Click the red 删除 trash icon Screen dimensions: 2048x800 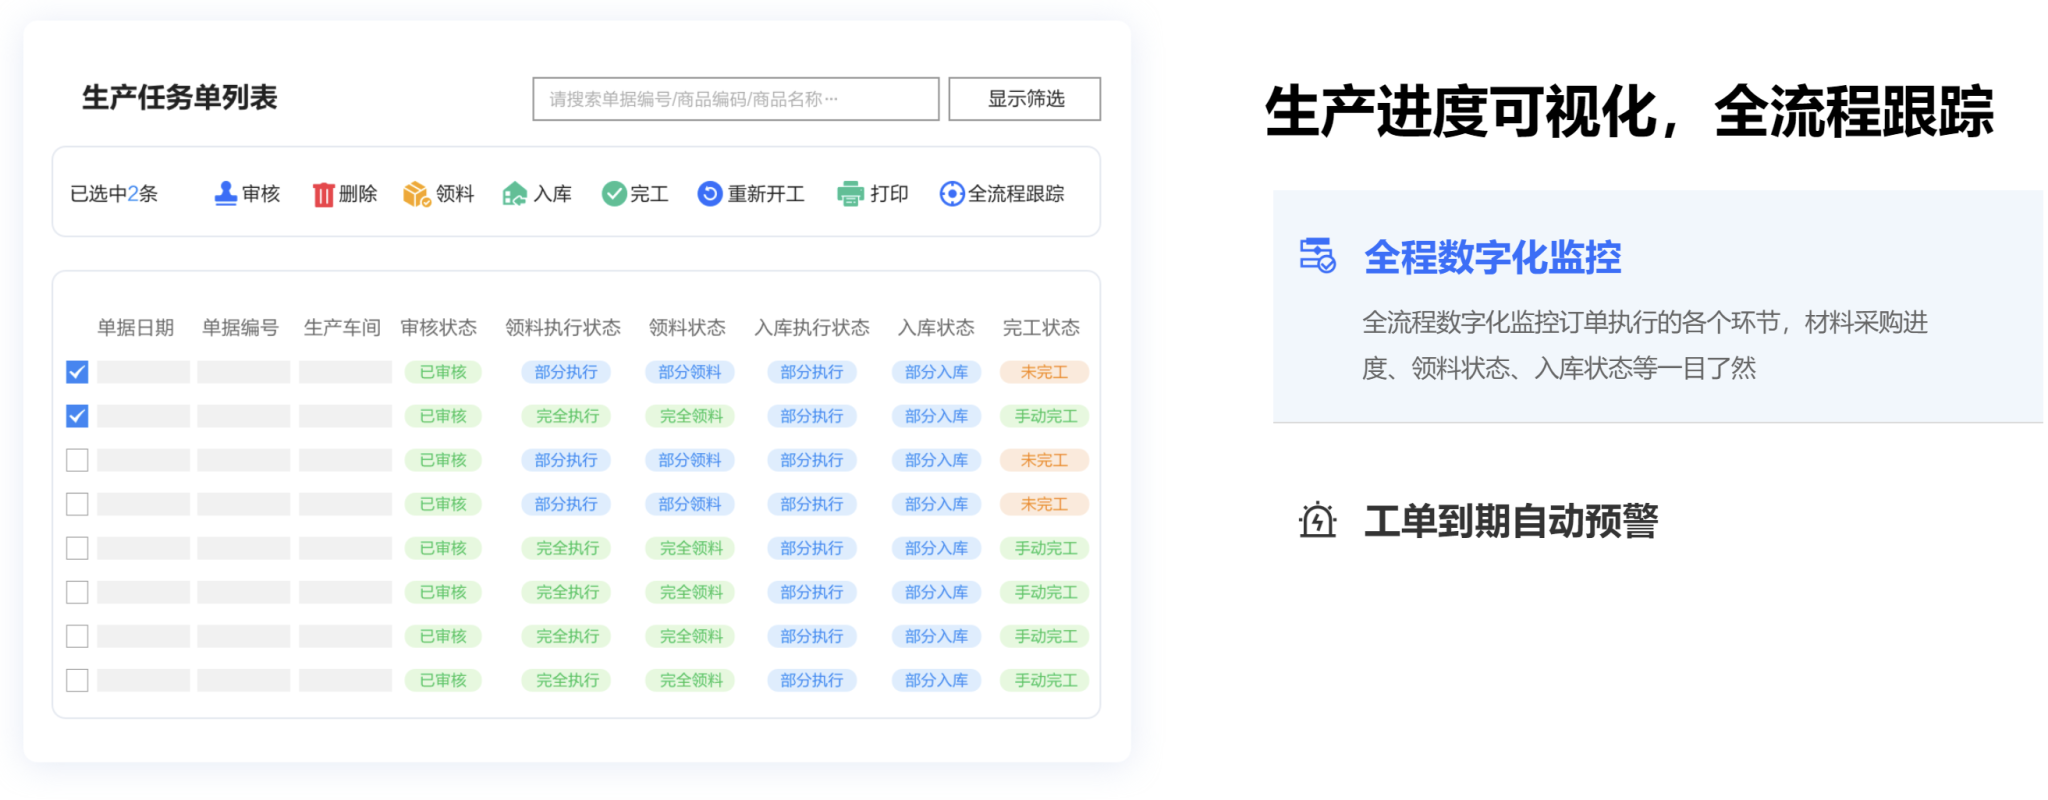pyautogui.click(x=323, y=194)
